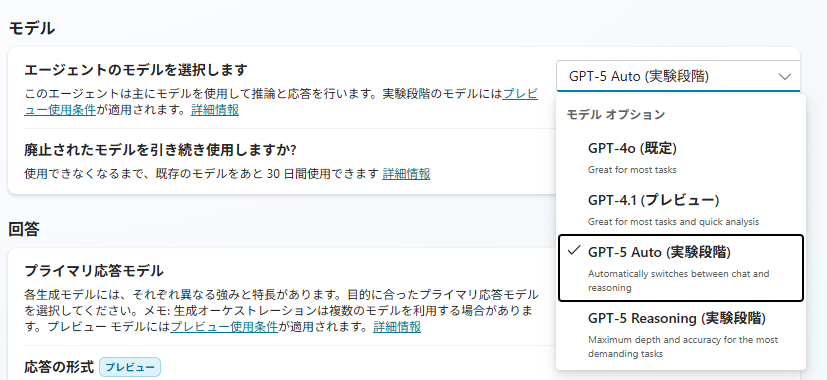
Task: Open 詳細情報 link under primary response model
Action: tap(397, 326)
